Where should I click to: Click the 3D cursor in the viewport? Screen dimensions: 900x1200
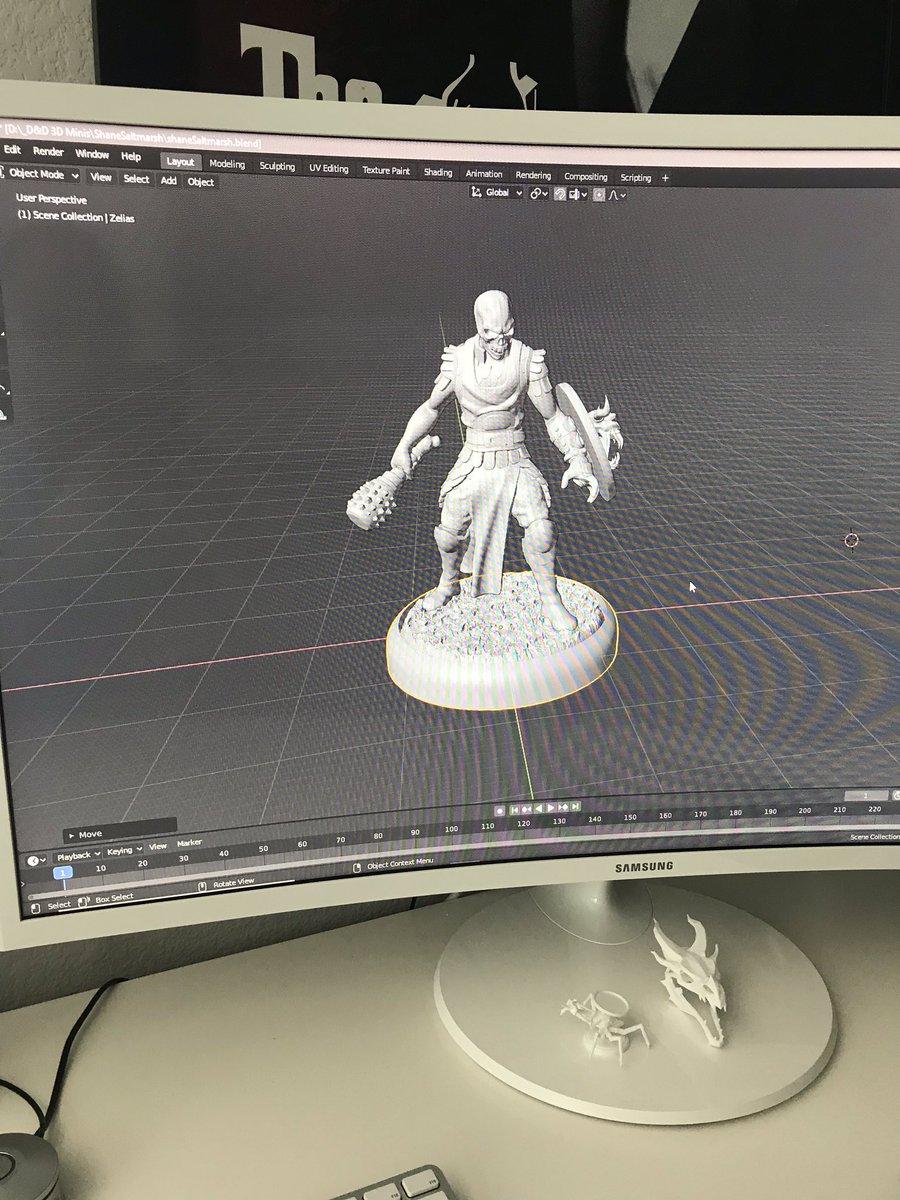(x=851, y=540)
